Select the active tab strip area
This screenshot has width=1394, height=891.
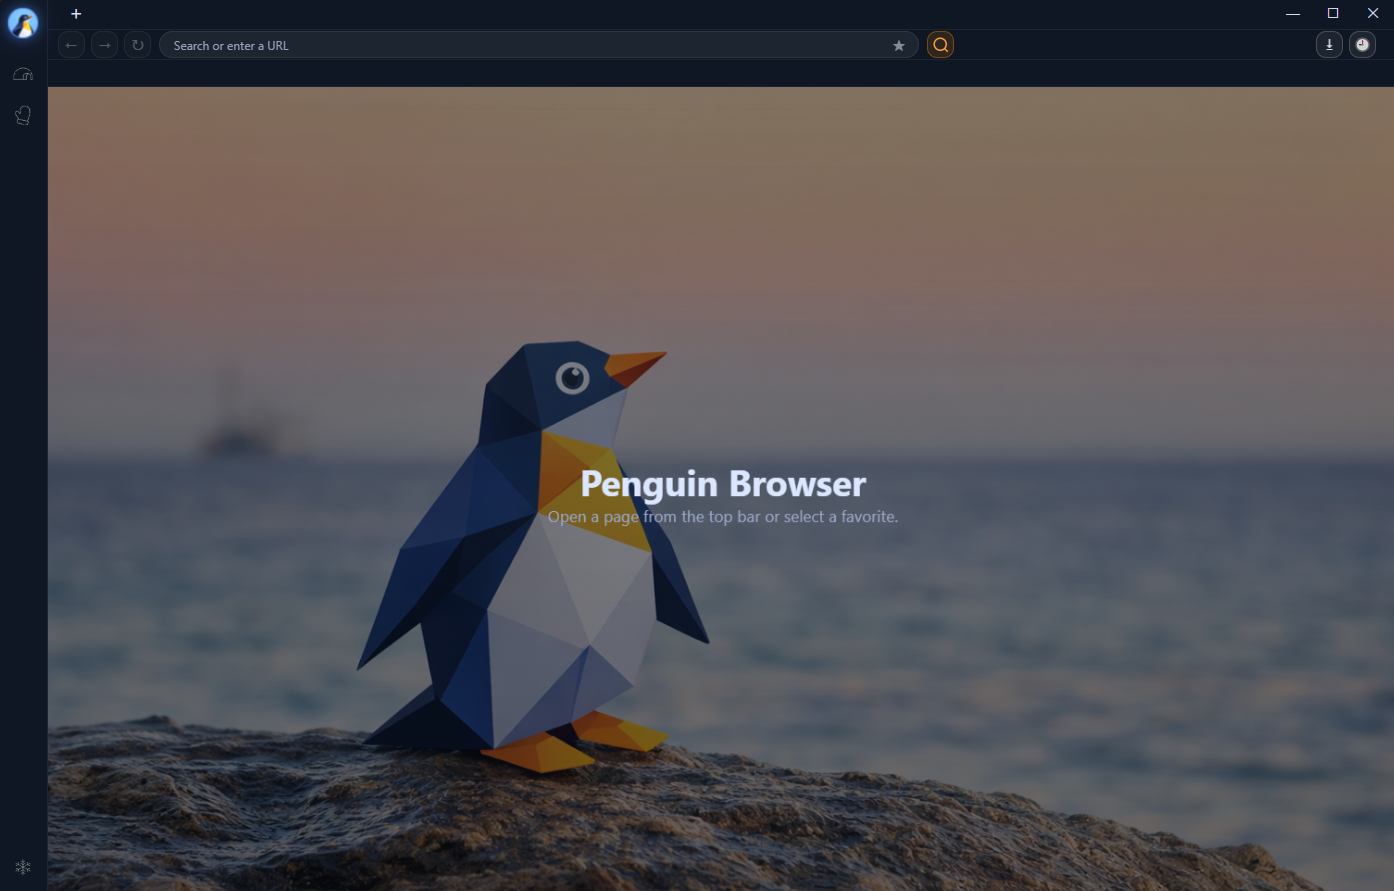click(x=400, y=13)
